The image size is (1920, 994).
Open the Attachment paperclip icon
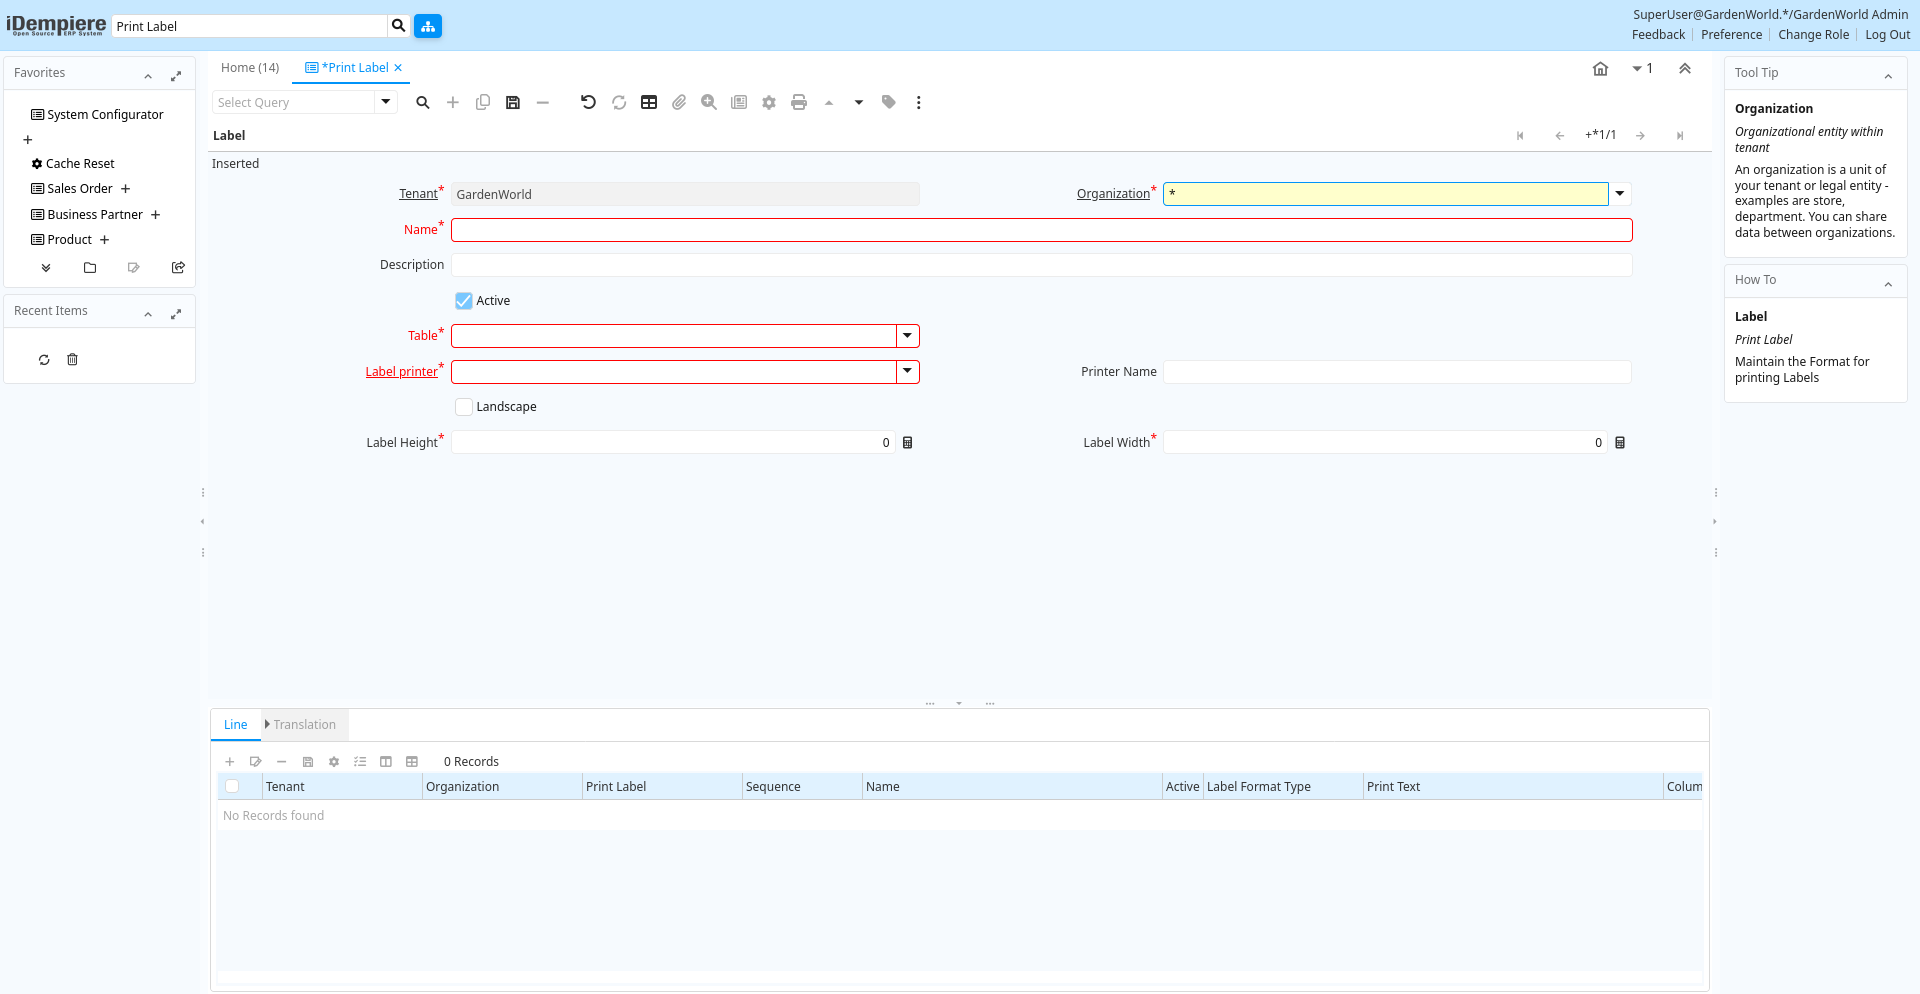(679, 102)
